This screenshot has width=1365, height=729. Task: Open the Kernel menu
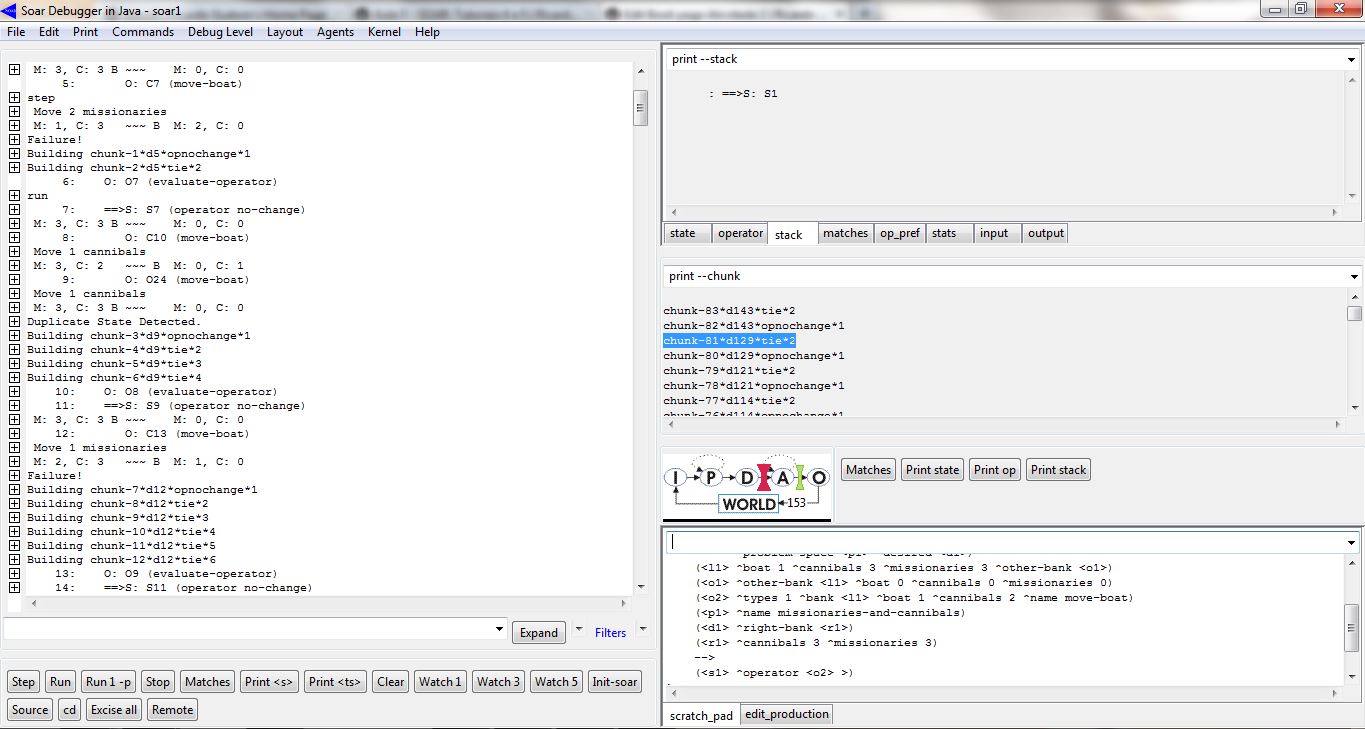click(384, 32)
